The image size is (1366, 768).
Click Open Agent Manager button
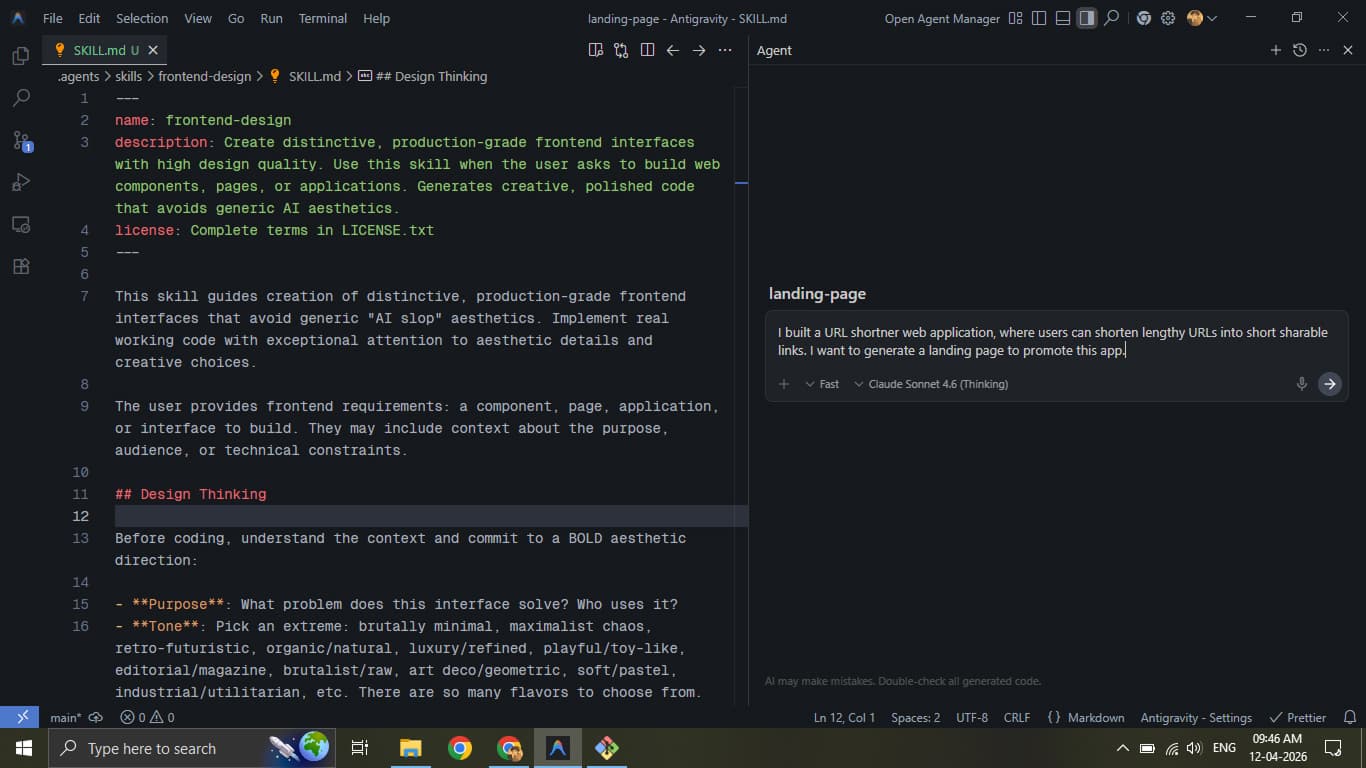pos(941,18)
